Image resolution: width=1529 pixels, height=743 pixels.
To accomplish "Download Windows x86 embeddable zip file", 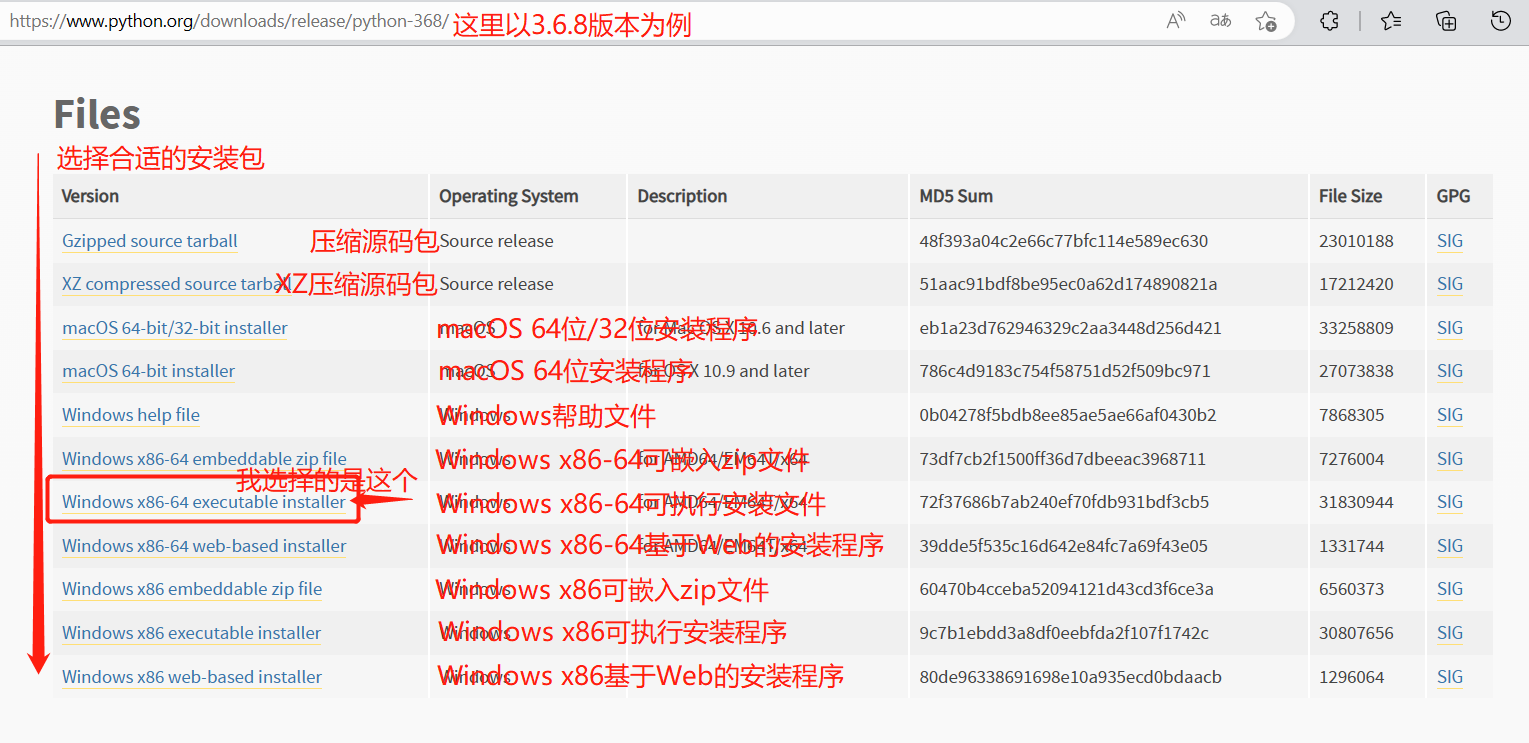I will tap(192, 589).
